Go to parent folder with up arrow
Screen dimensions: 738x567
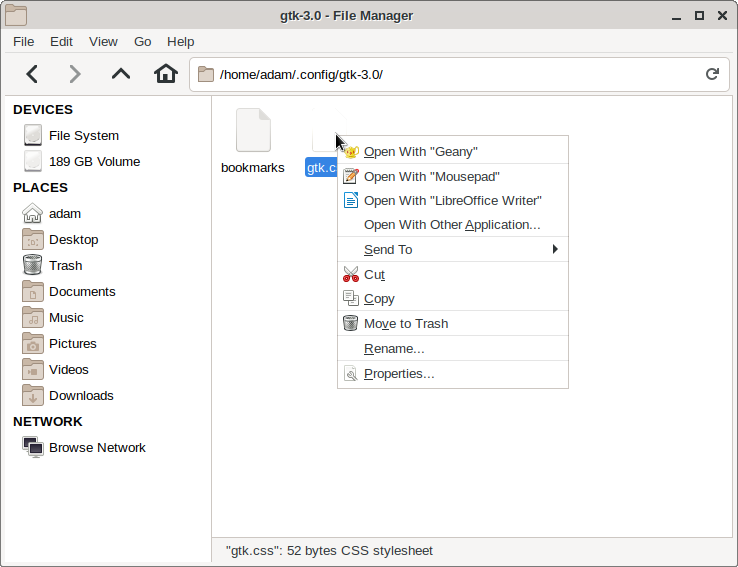(x=121, y=74)
